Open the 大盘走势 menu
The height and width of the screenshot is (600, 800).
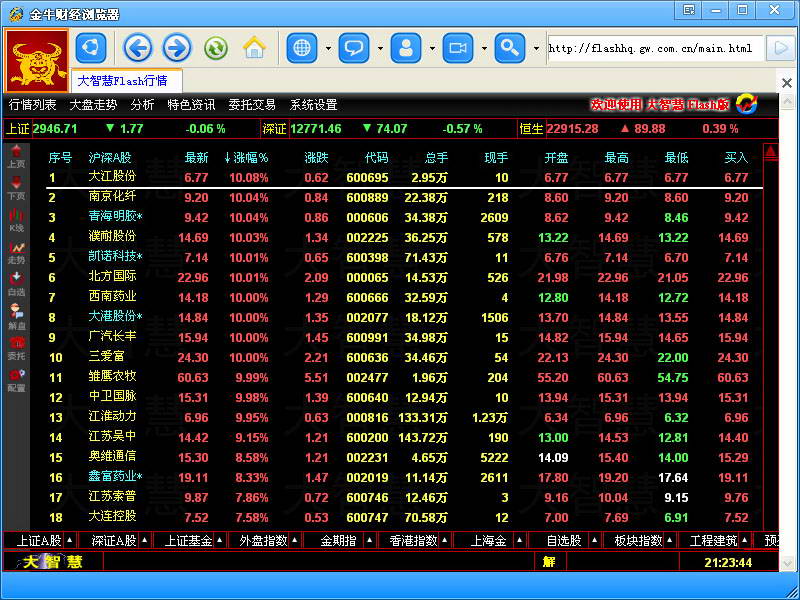[93, 105]
